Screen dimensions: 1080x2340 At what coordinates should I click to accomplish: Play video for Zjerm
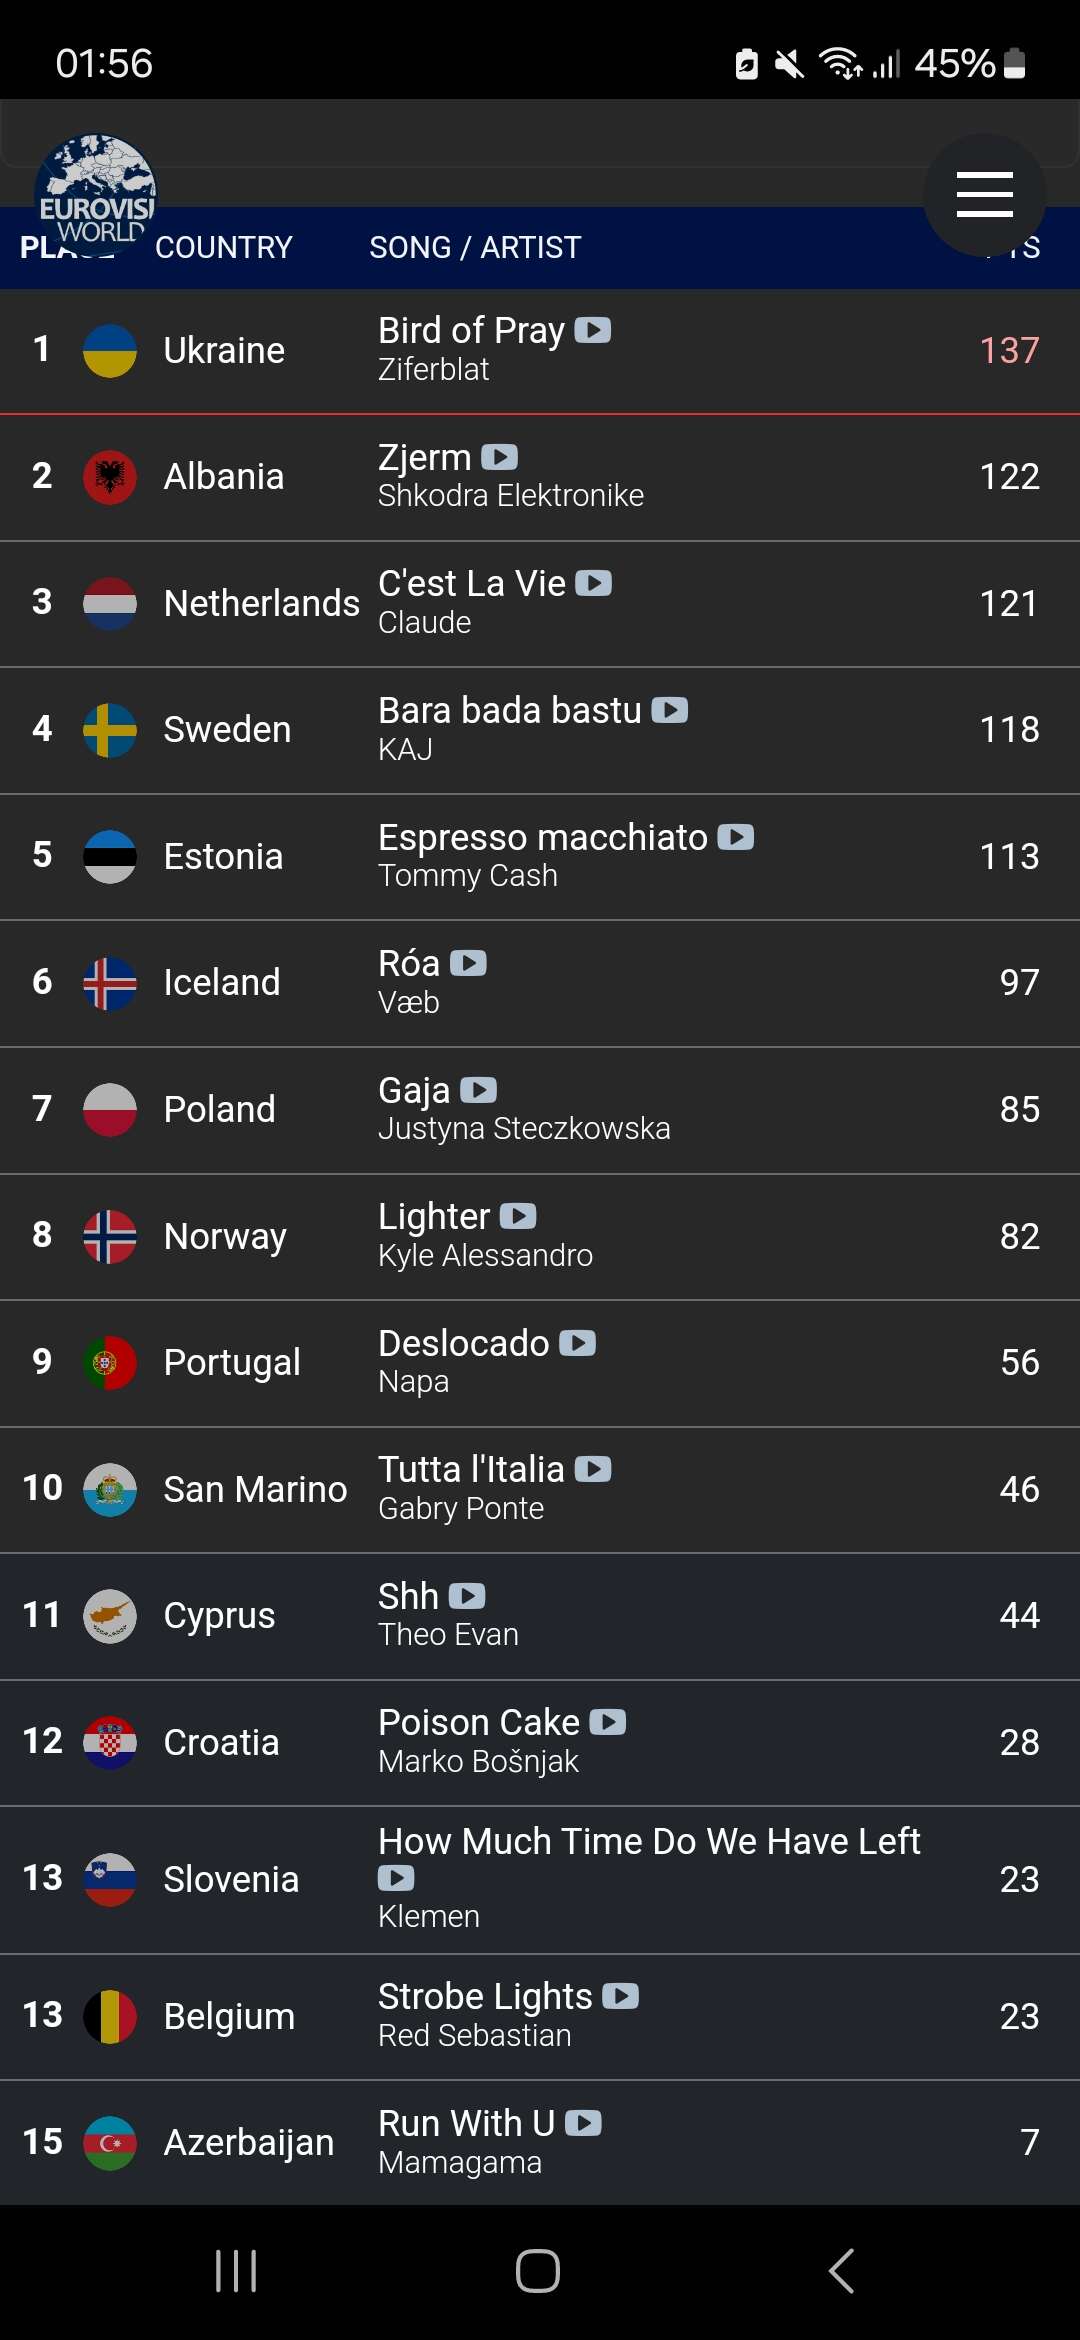click(x=500, y=457)
